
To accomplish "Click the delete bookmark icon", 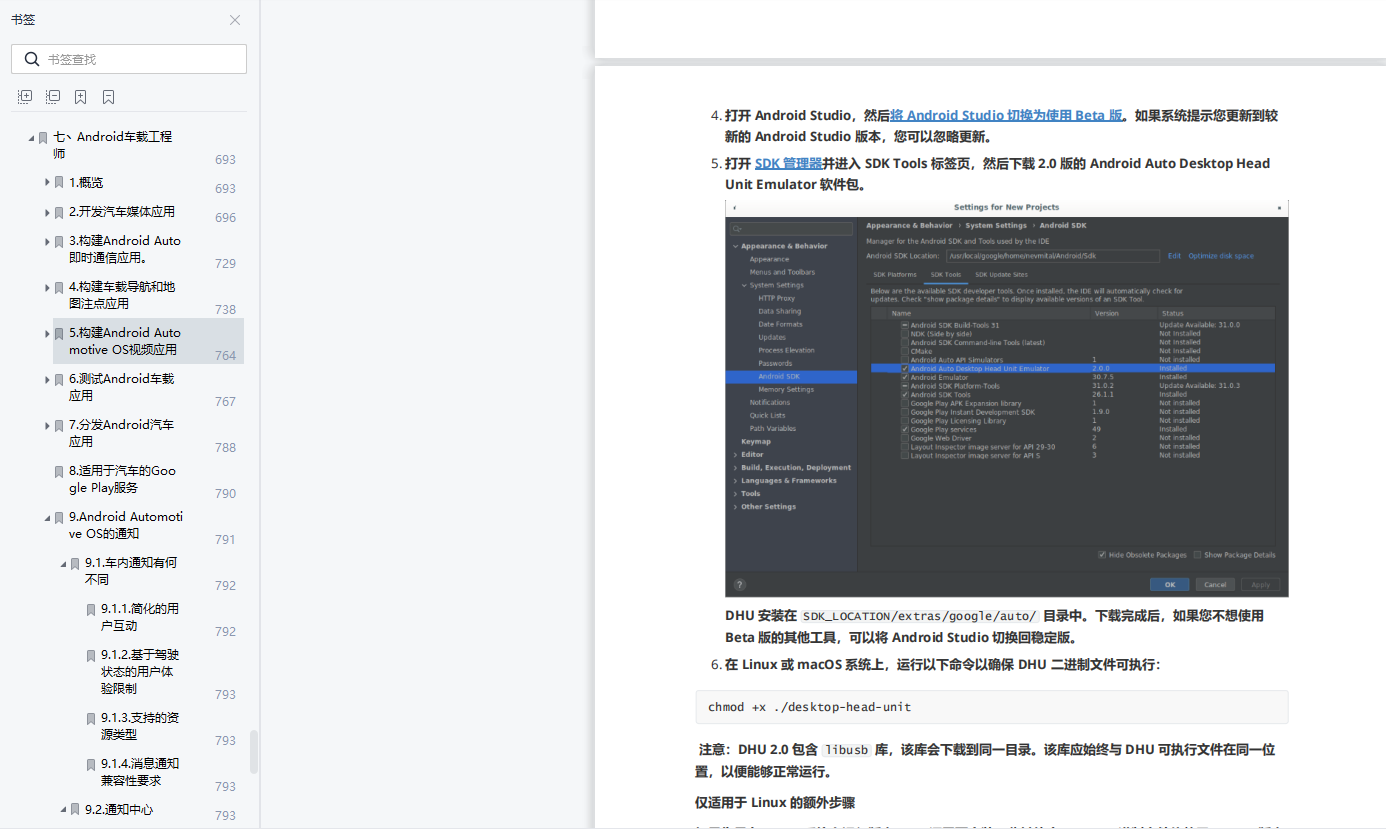I will click(108, 97).
